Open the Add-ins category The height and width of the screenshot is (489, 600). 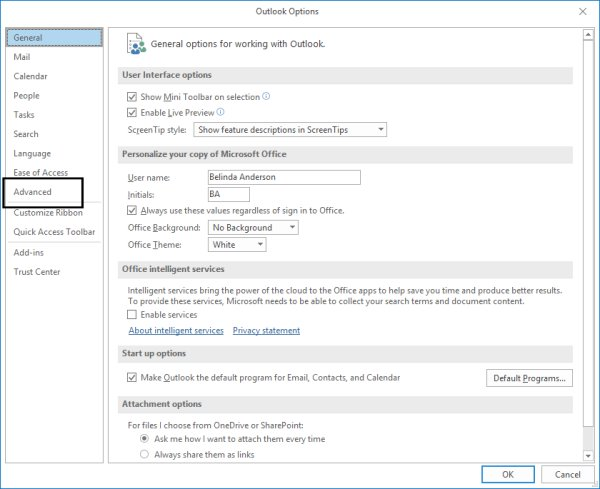(x=54, y=253)
